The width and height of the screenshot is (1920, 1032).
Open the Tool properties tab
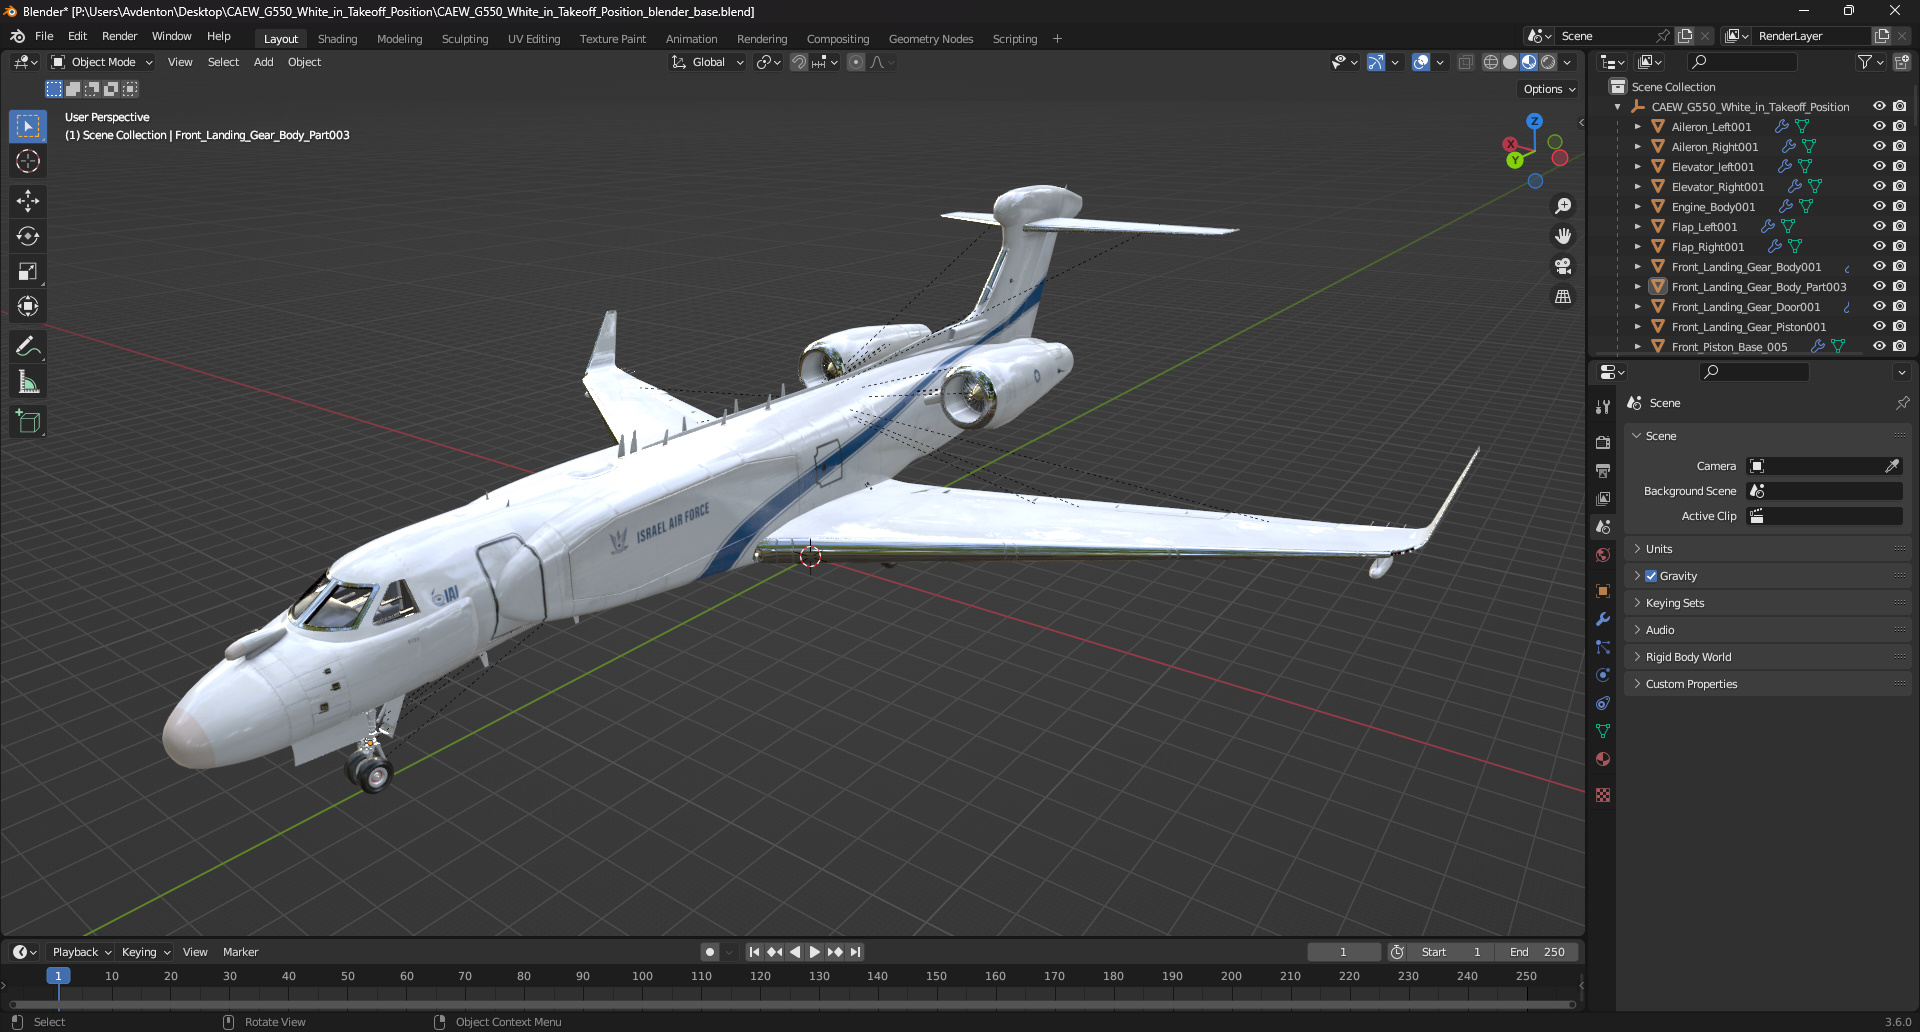tap(1603, 407)
